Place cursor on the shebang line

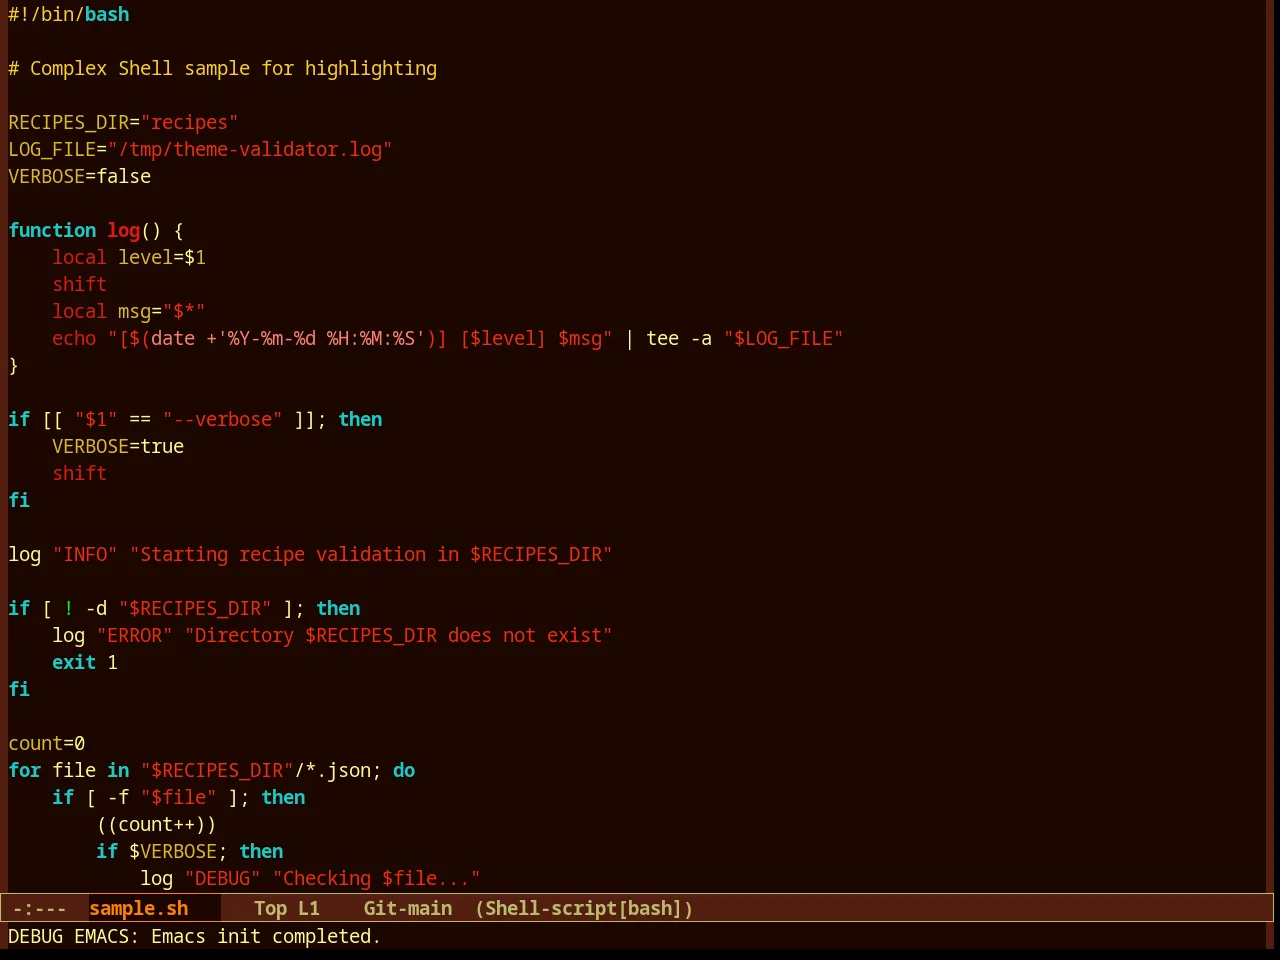pos(69,14)
